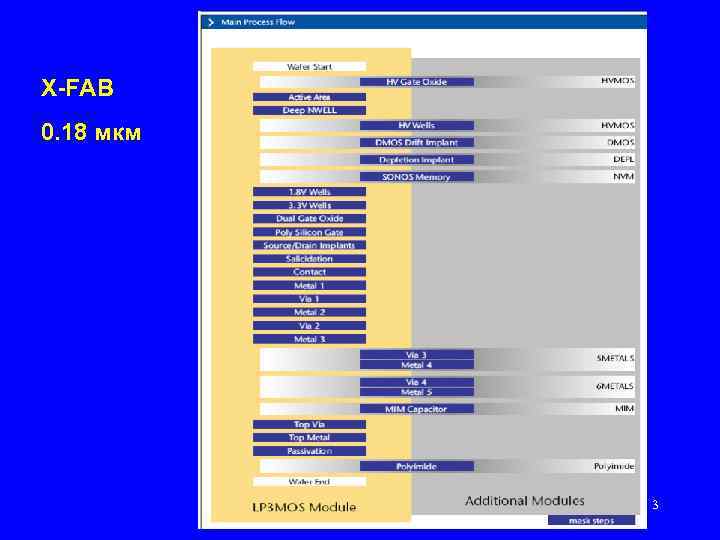Click the 6METALS module label
The height and width of the screenshot is (540, 720).
[x=615, y=387]
